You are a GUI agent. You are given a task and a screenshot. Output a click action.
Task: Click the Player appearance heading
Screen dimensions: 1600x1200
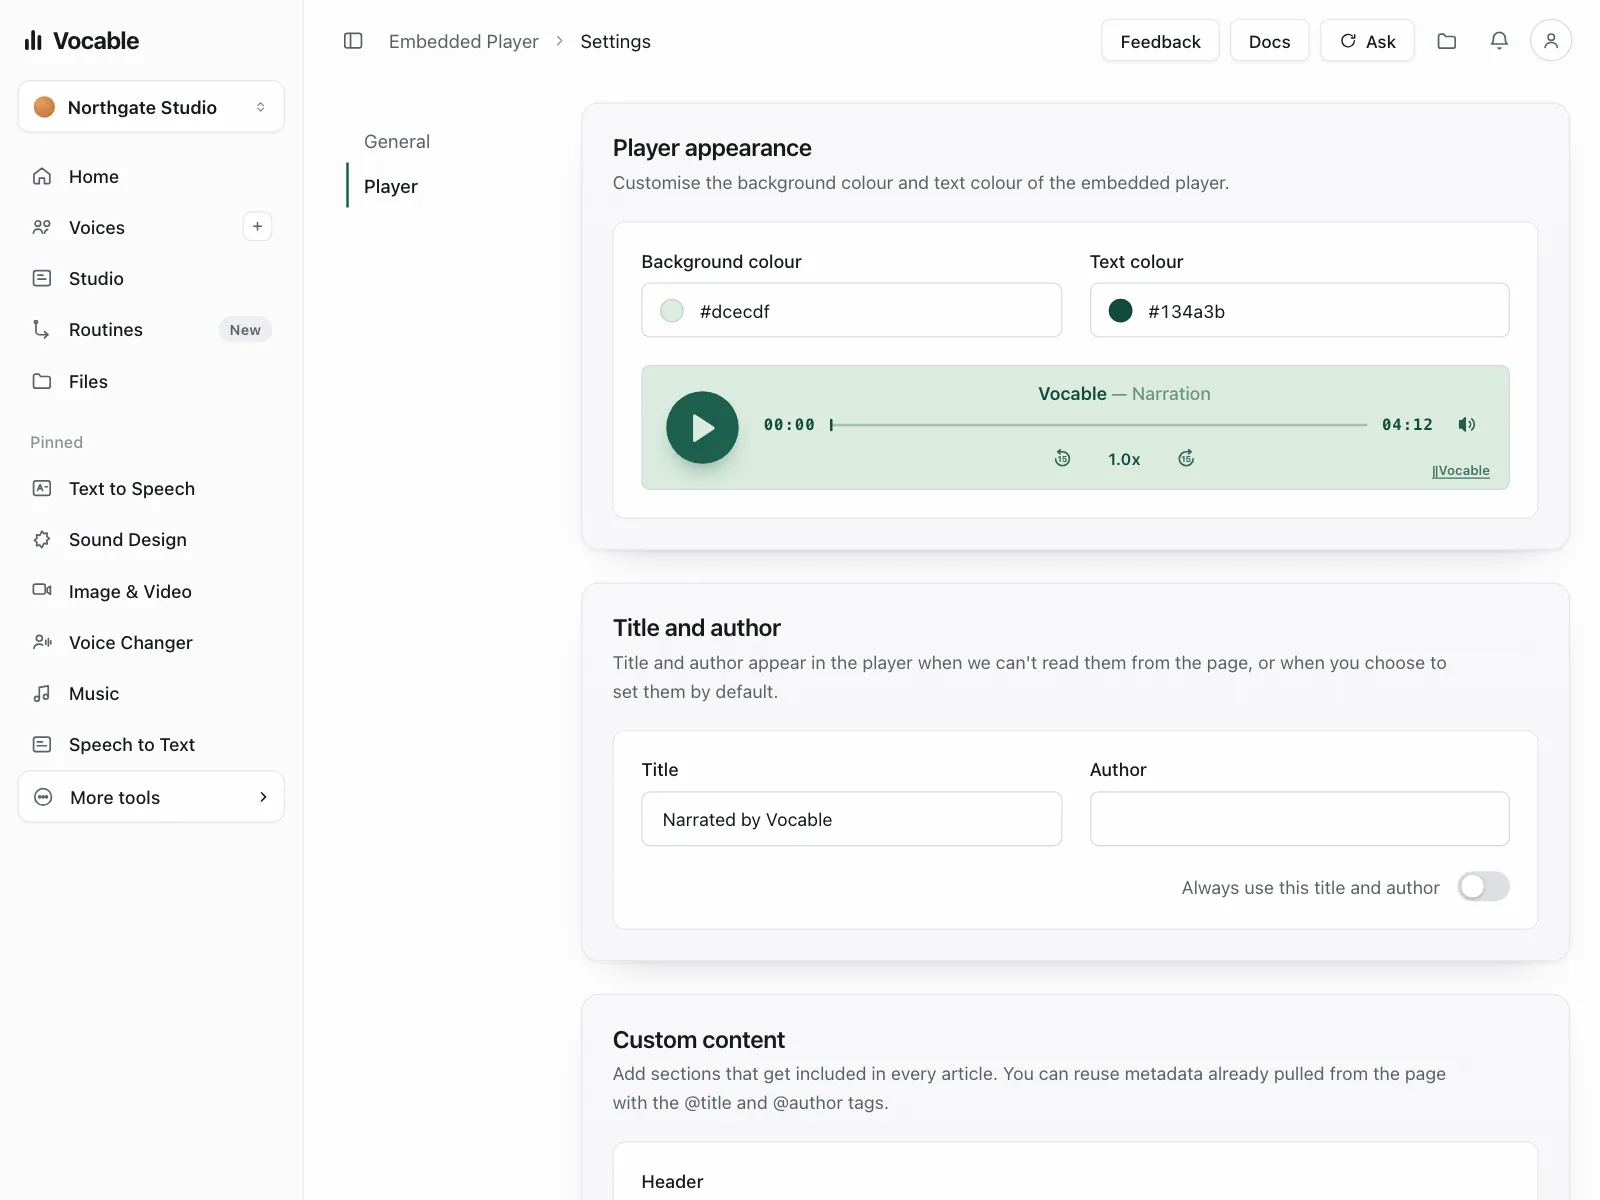pyautogui.click(x=712, y=148)
